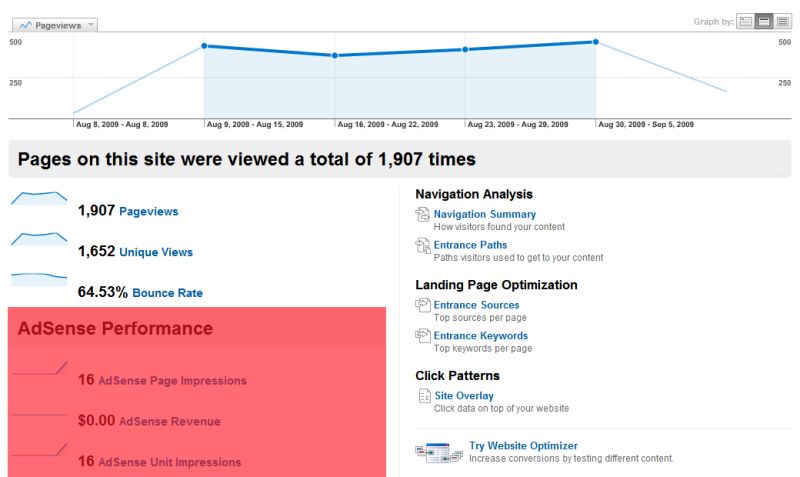The height and width of the screenshot is (477, 800).
Task: Select the Aug 30 graph data point
Action: 595,42
